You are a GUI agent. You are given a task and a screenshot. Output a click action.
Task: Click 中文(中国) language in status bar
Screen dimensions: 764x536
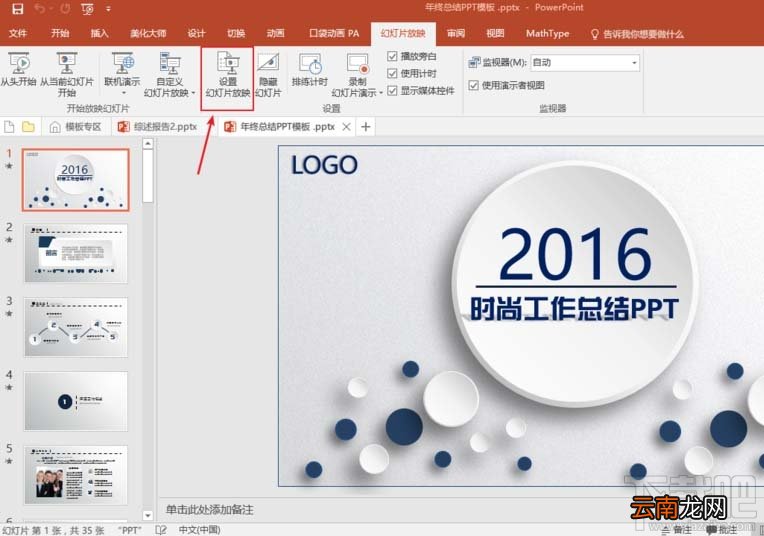(199, 530)
